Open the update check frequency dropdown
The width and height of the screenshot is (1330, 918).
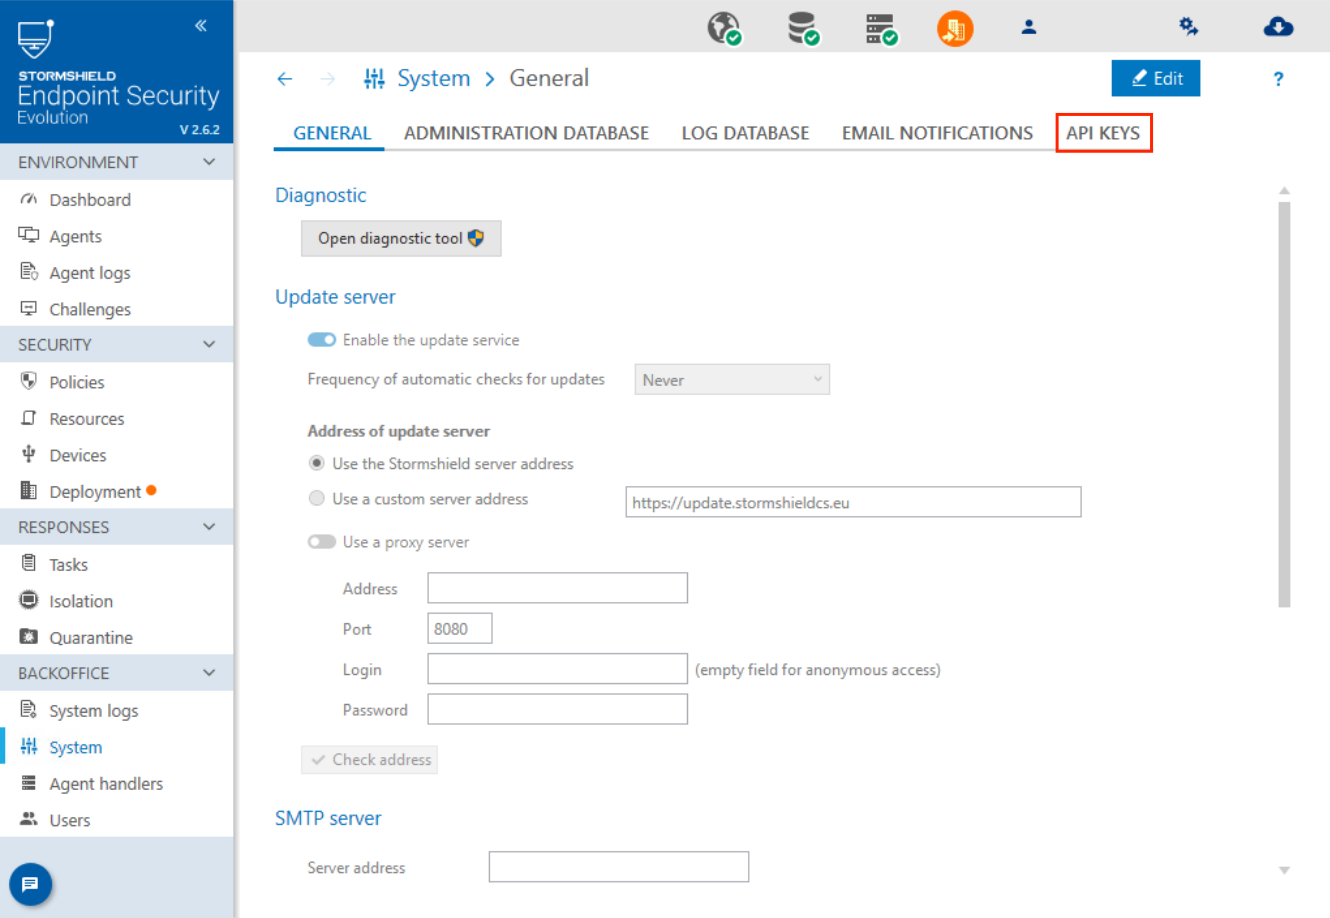732,380
